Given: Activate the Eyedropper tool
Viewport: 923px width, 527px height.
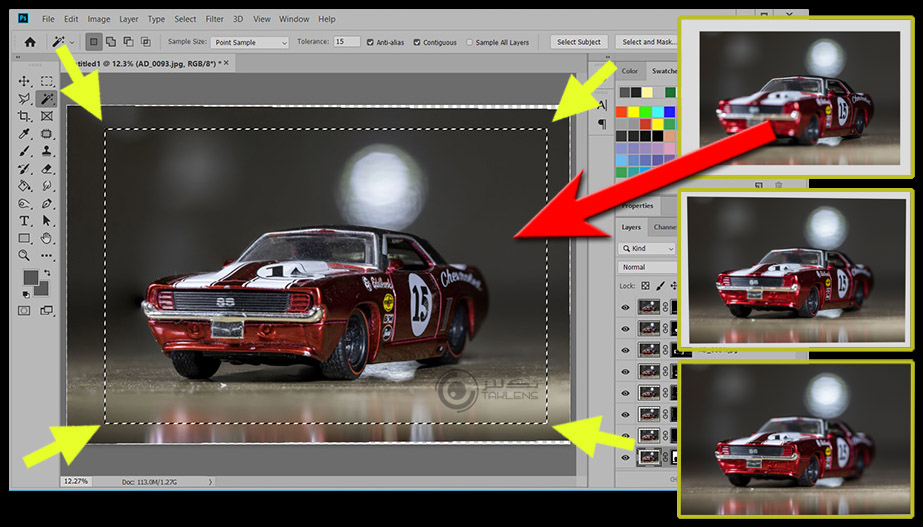Looking at the screenshot, I should click(x=24, y=134).
